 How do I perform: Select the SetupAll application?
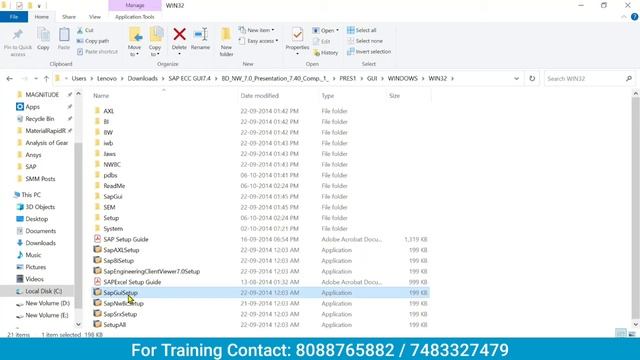click(115, 325)
